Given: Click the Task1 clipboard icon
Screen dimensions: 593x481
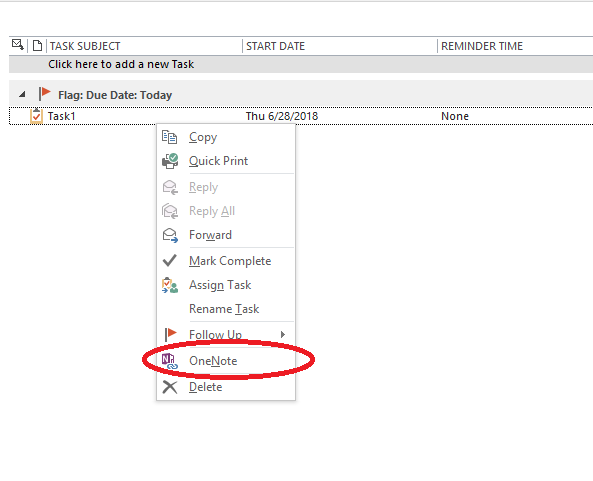Looking at the screenshot, I should (x=36, y=116).
